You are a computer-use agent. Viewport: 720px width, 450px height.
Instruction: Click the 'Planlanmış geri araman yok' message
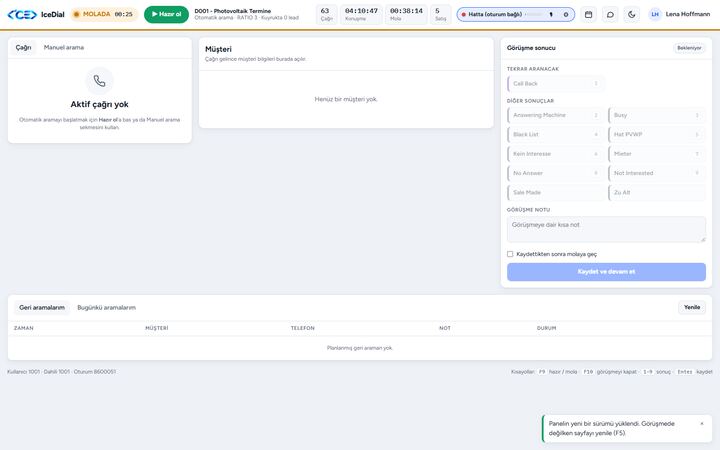(x=360, y=348)
